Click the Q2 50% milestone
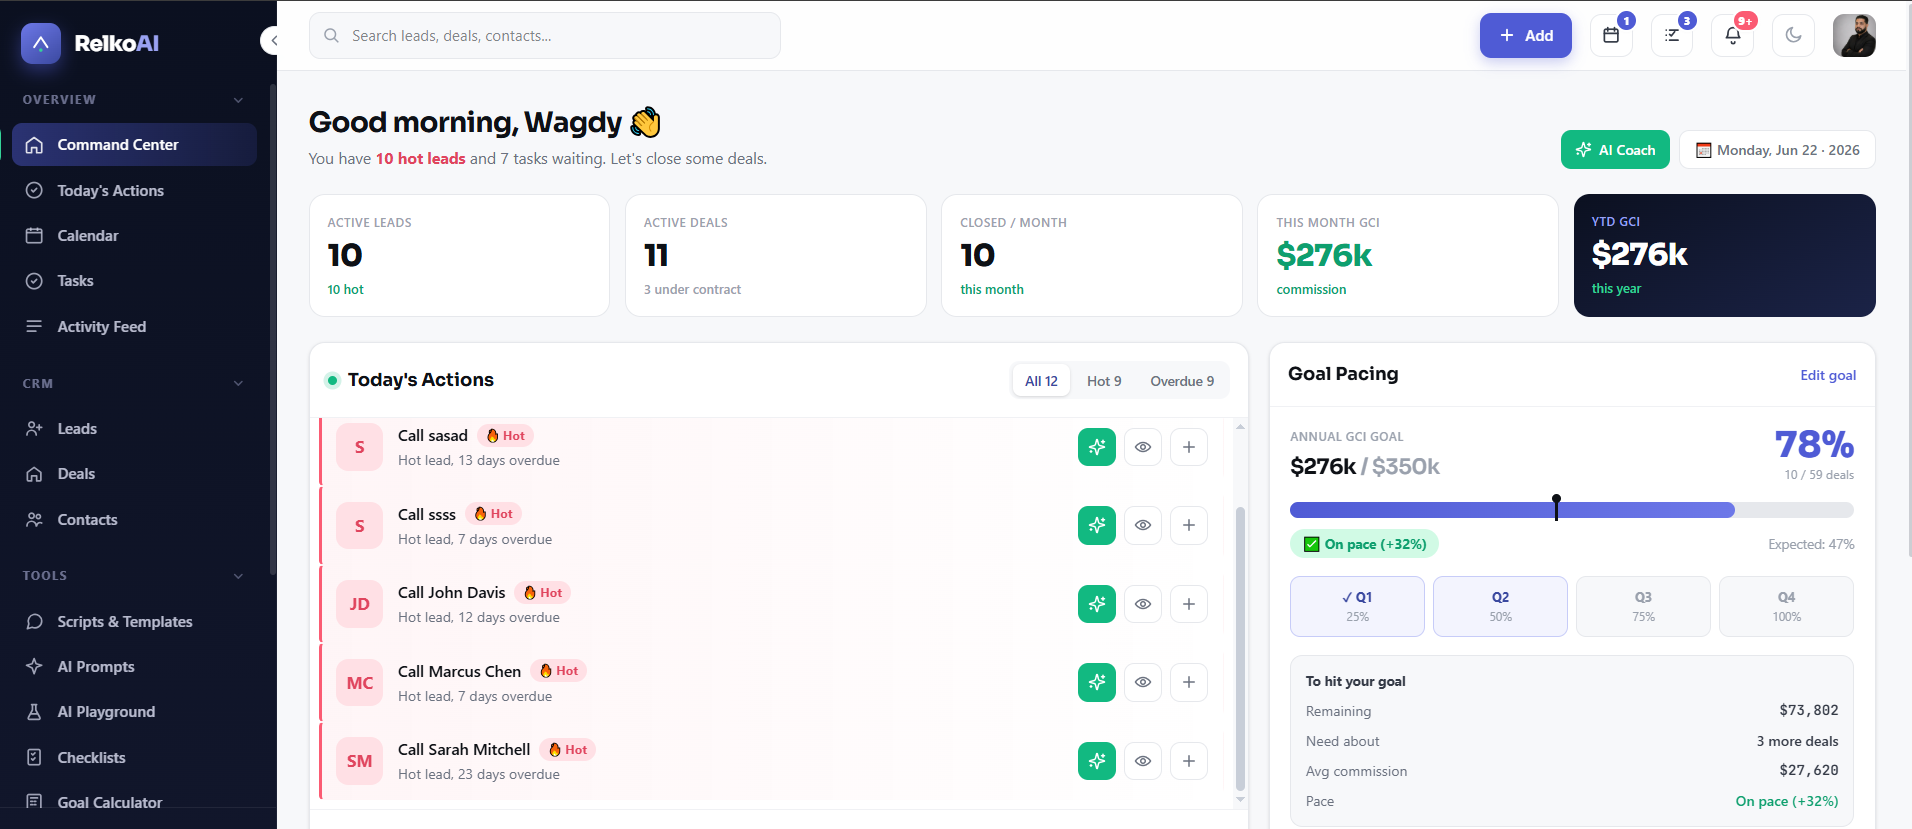The image size is (1912, 829). point(1500,606)
